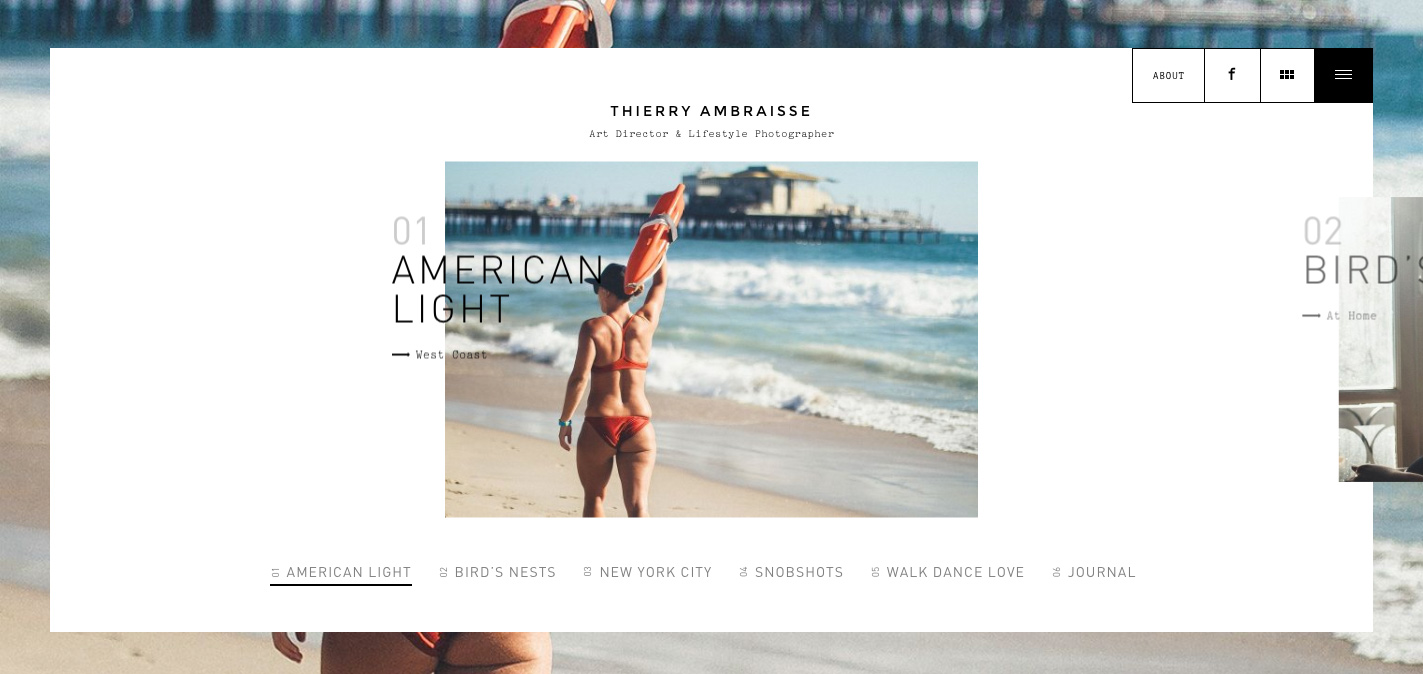Open the lifeguard beach photo

coord(711,339)
